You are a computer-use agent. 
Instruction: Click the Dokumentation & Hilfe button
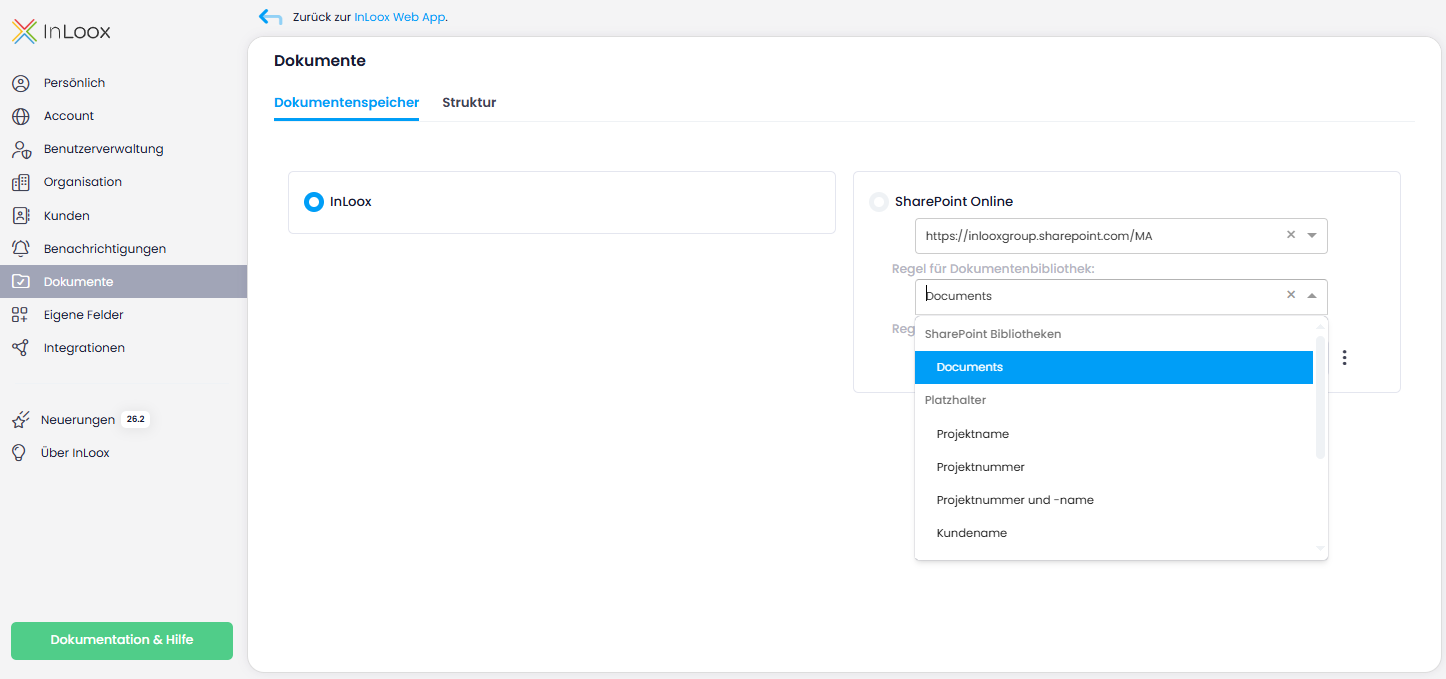pos(122,641)
